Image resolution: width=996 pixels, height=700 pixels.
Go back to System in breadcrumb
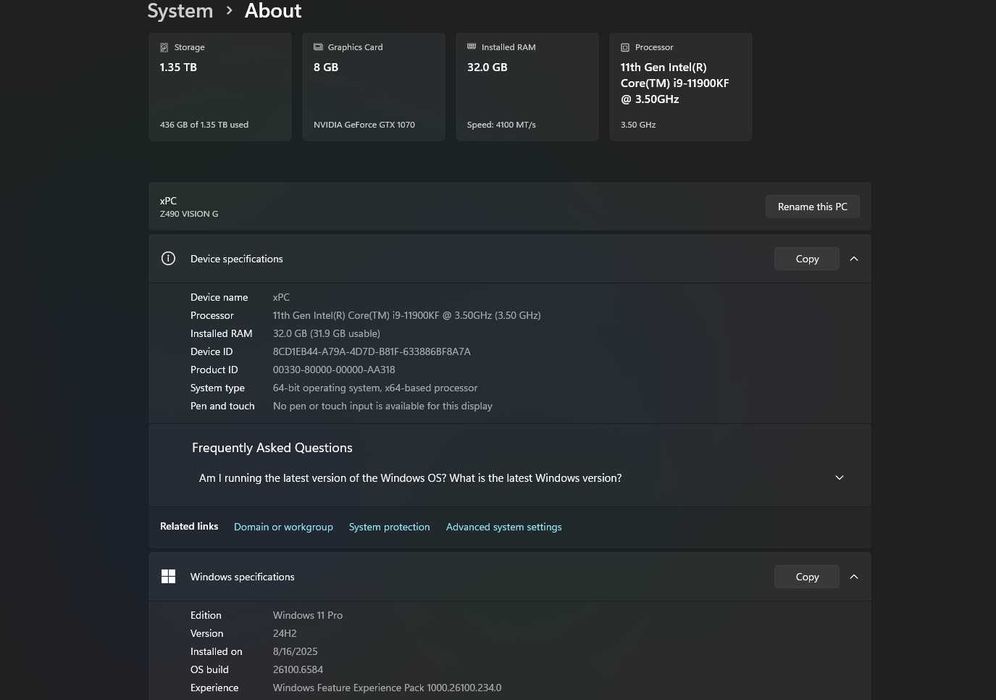point(180,11)
